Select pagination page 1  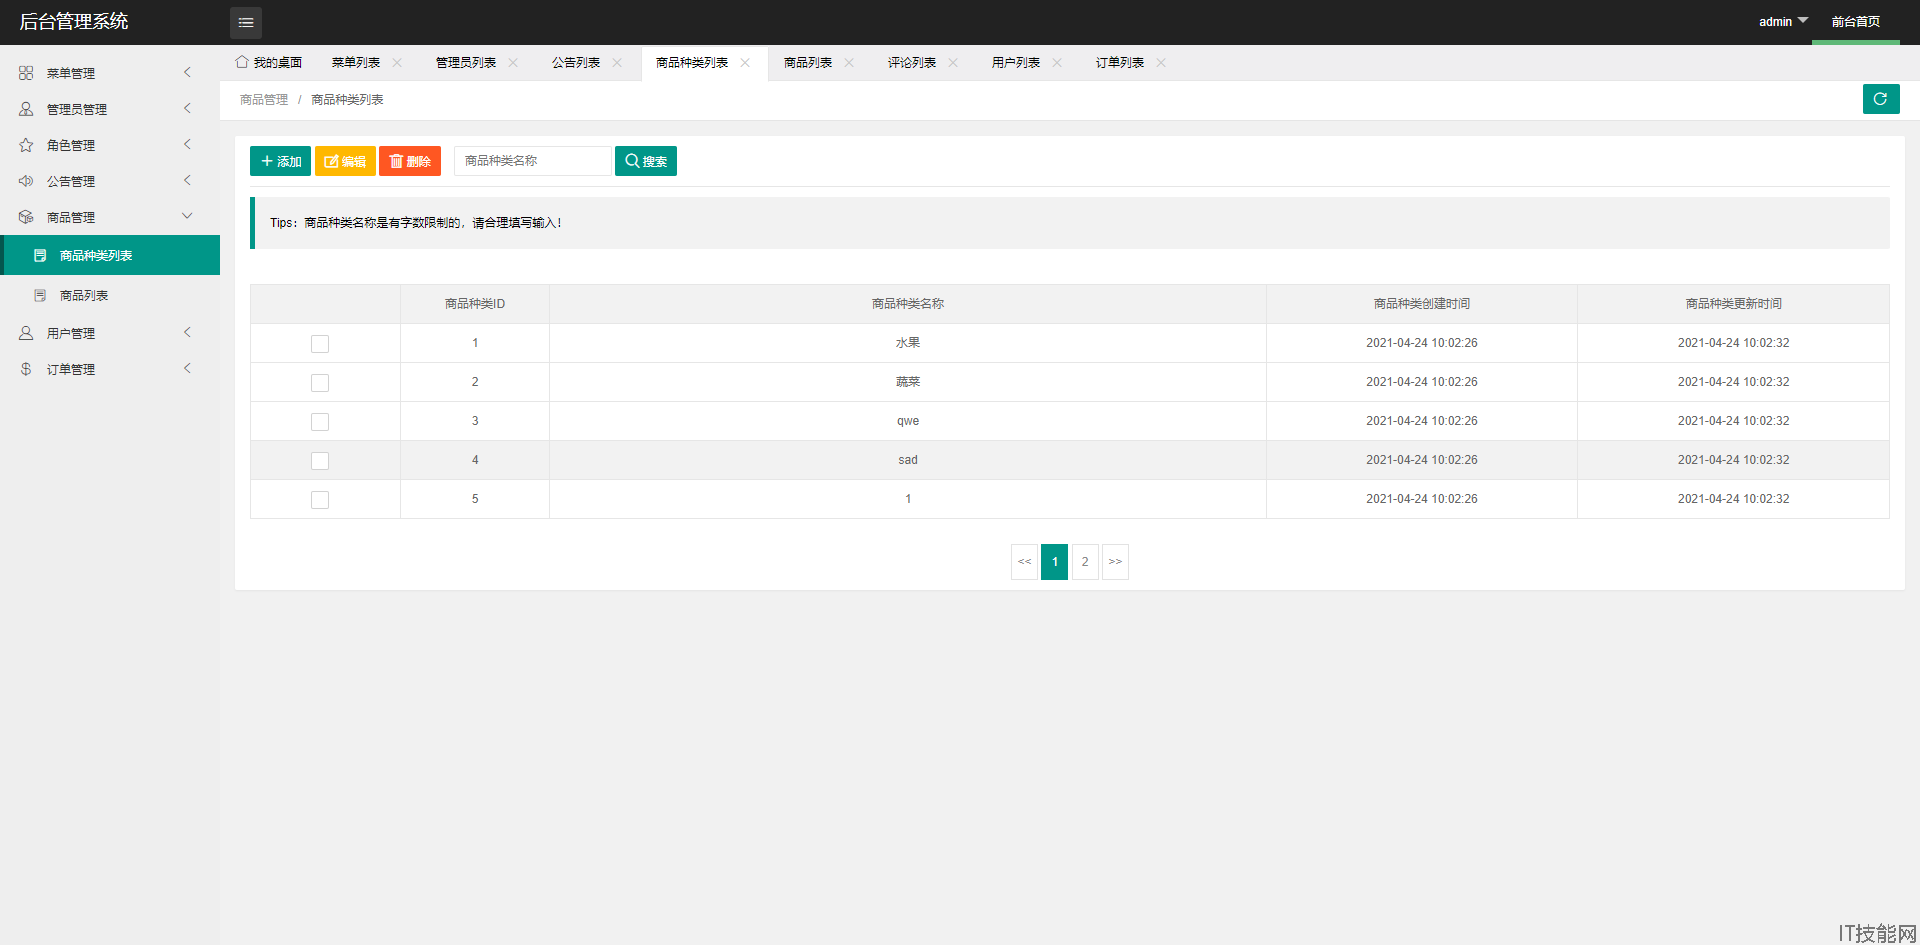pos(1055,562)
